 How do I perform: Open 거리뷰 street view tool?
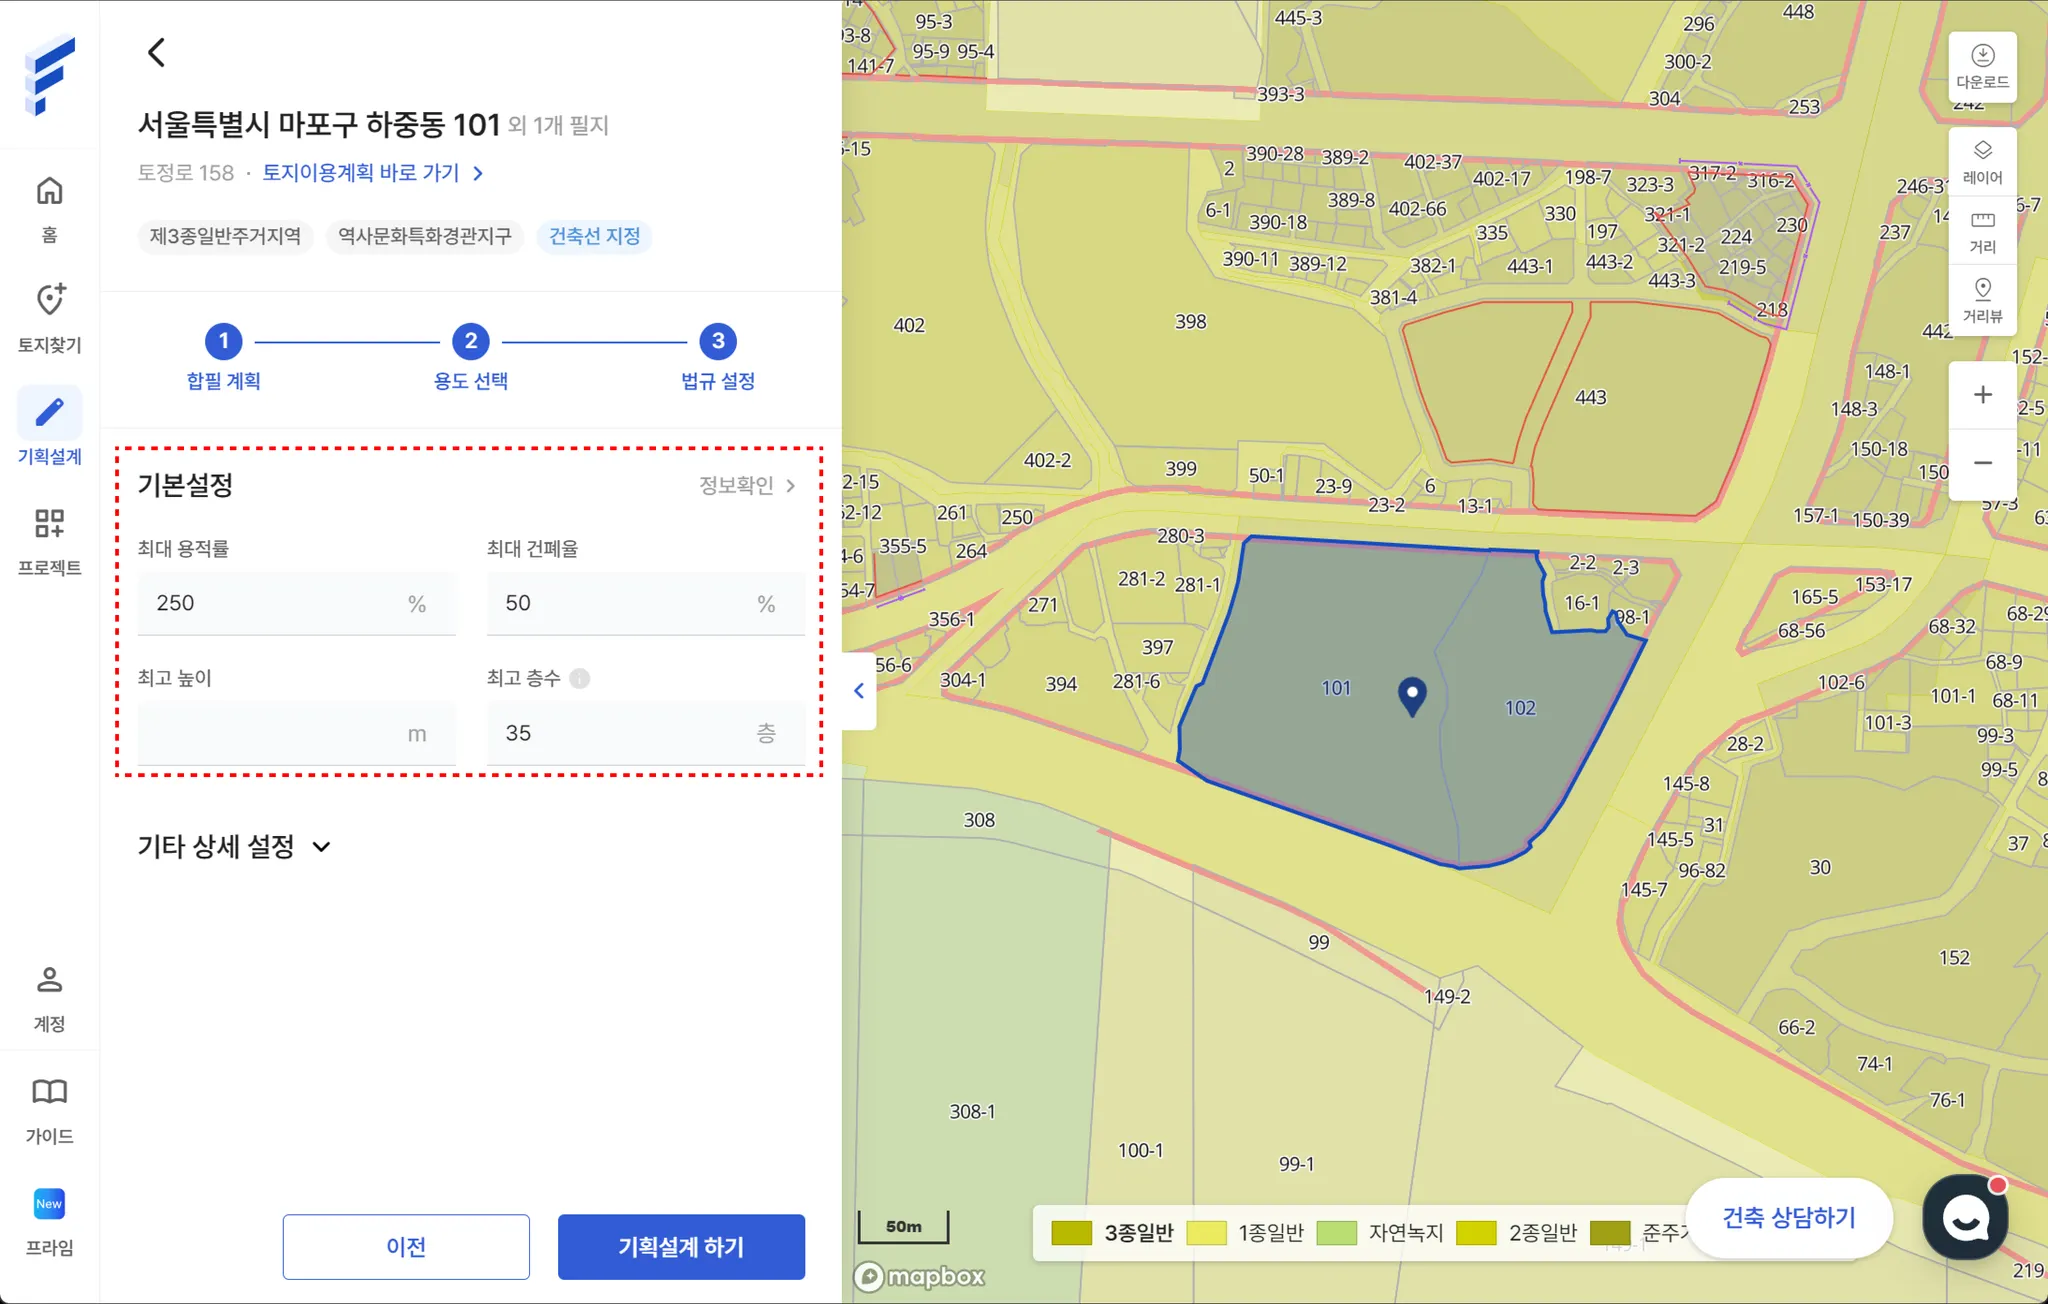tap(1982, 300)
